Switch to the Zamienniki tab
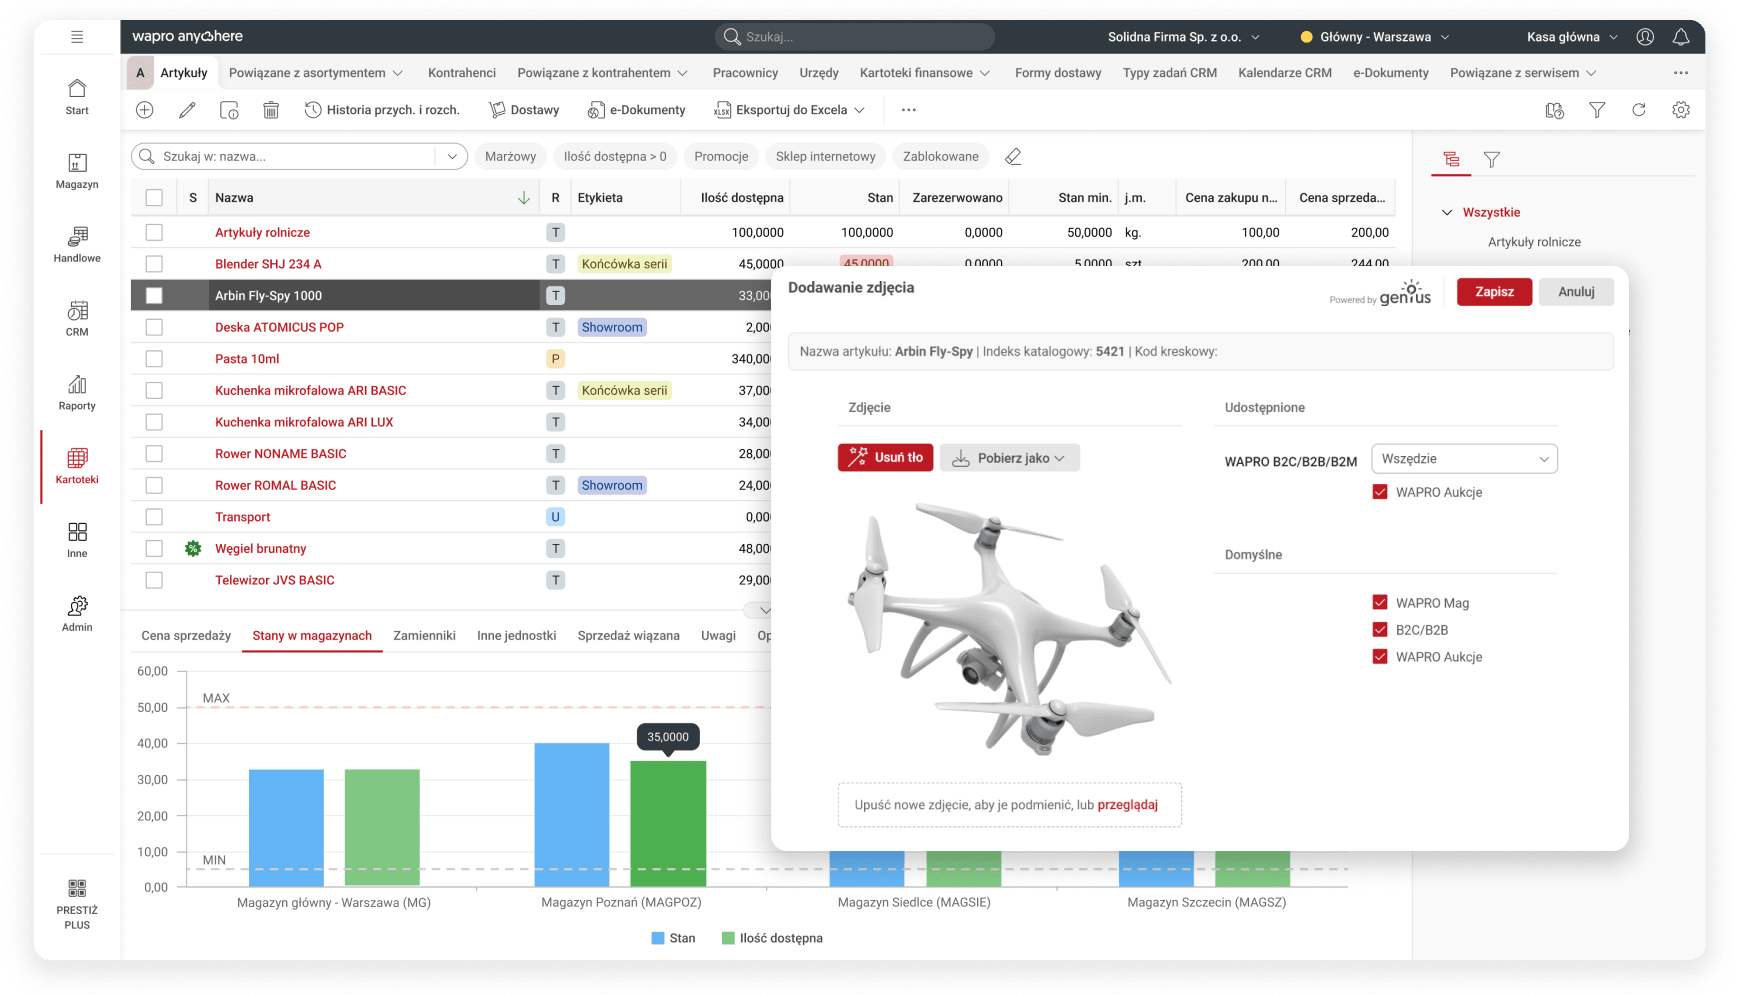This screenshot has width=1740, height=996. tap(424, 636)
